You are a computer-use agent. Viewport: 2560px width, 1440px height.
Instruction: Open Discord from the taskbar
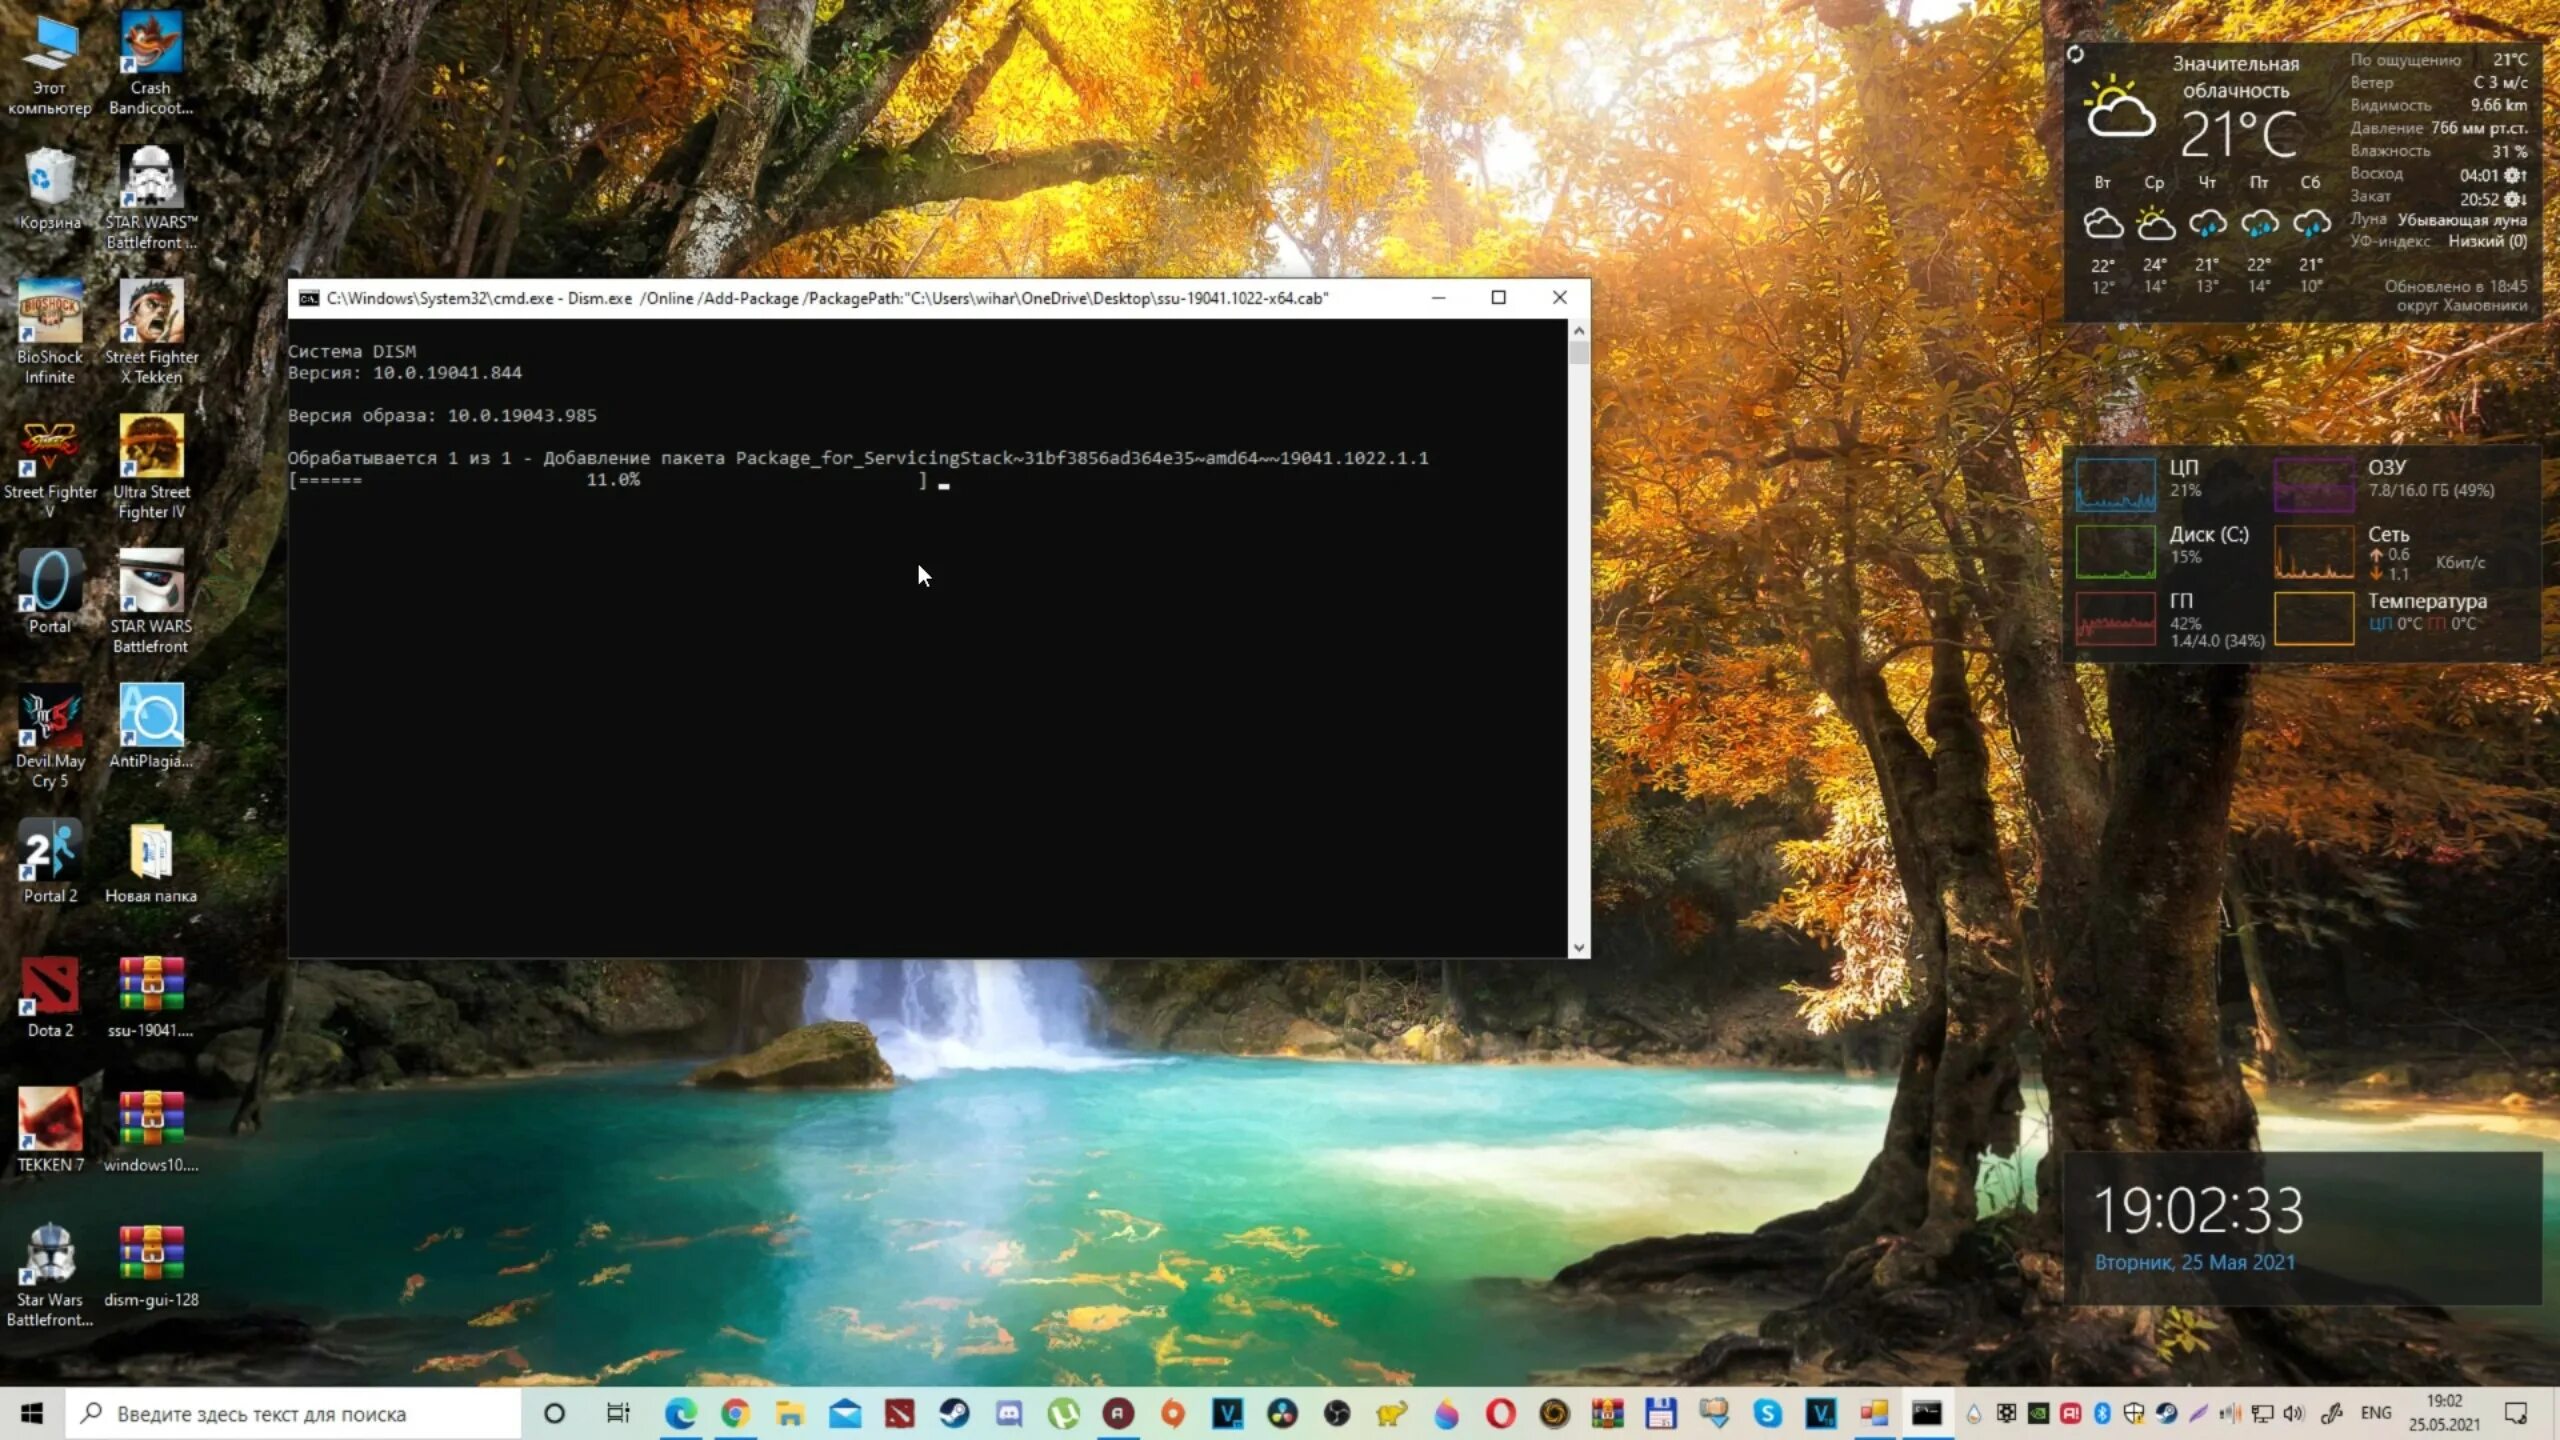click(1009, 1413)
